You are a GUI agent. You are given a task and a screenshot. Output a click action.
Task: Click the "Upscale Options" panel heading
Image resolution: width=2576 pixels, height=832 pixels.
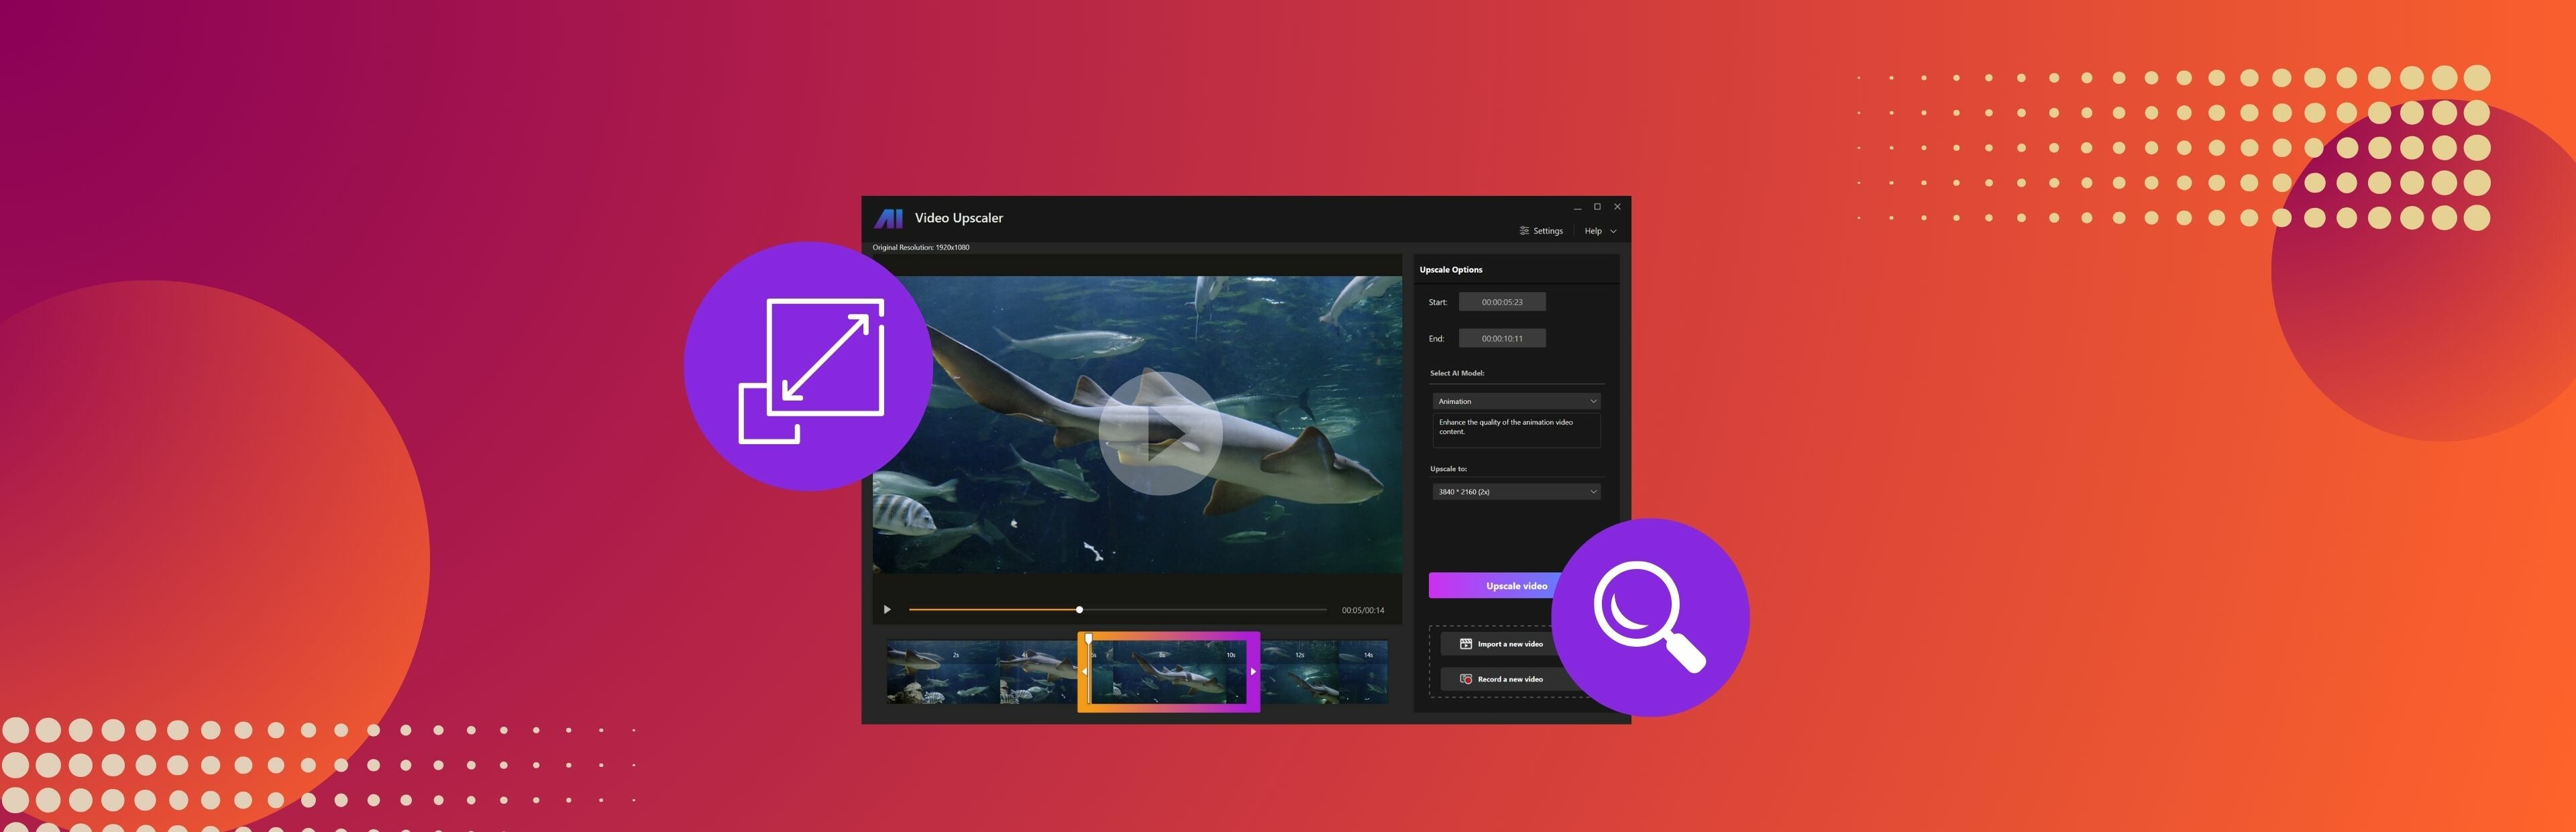coord(1451,270)
